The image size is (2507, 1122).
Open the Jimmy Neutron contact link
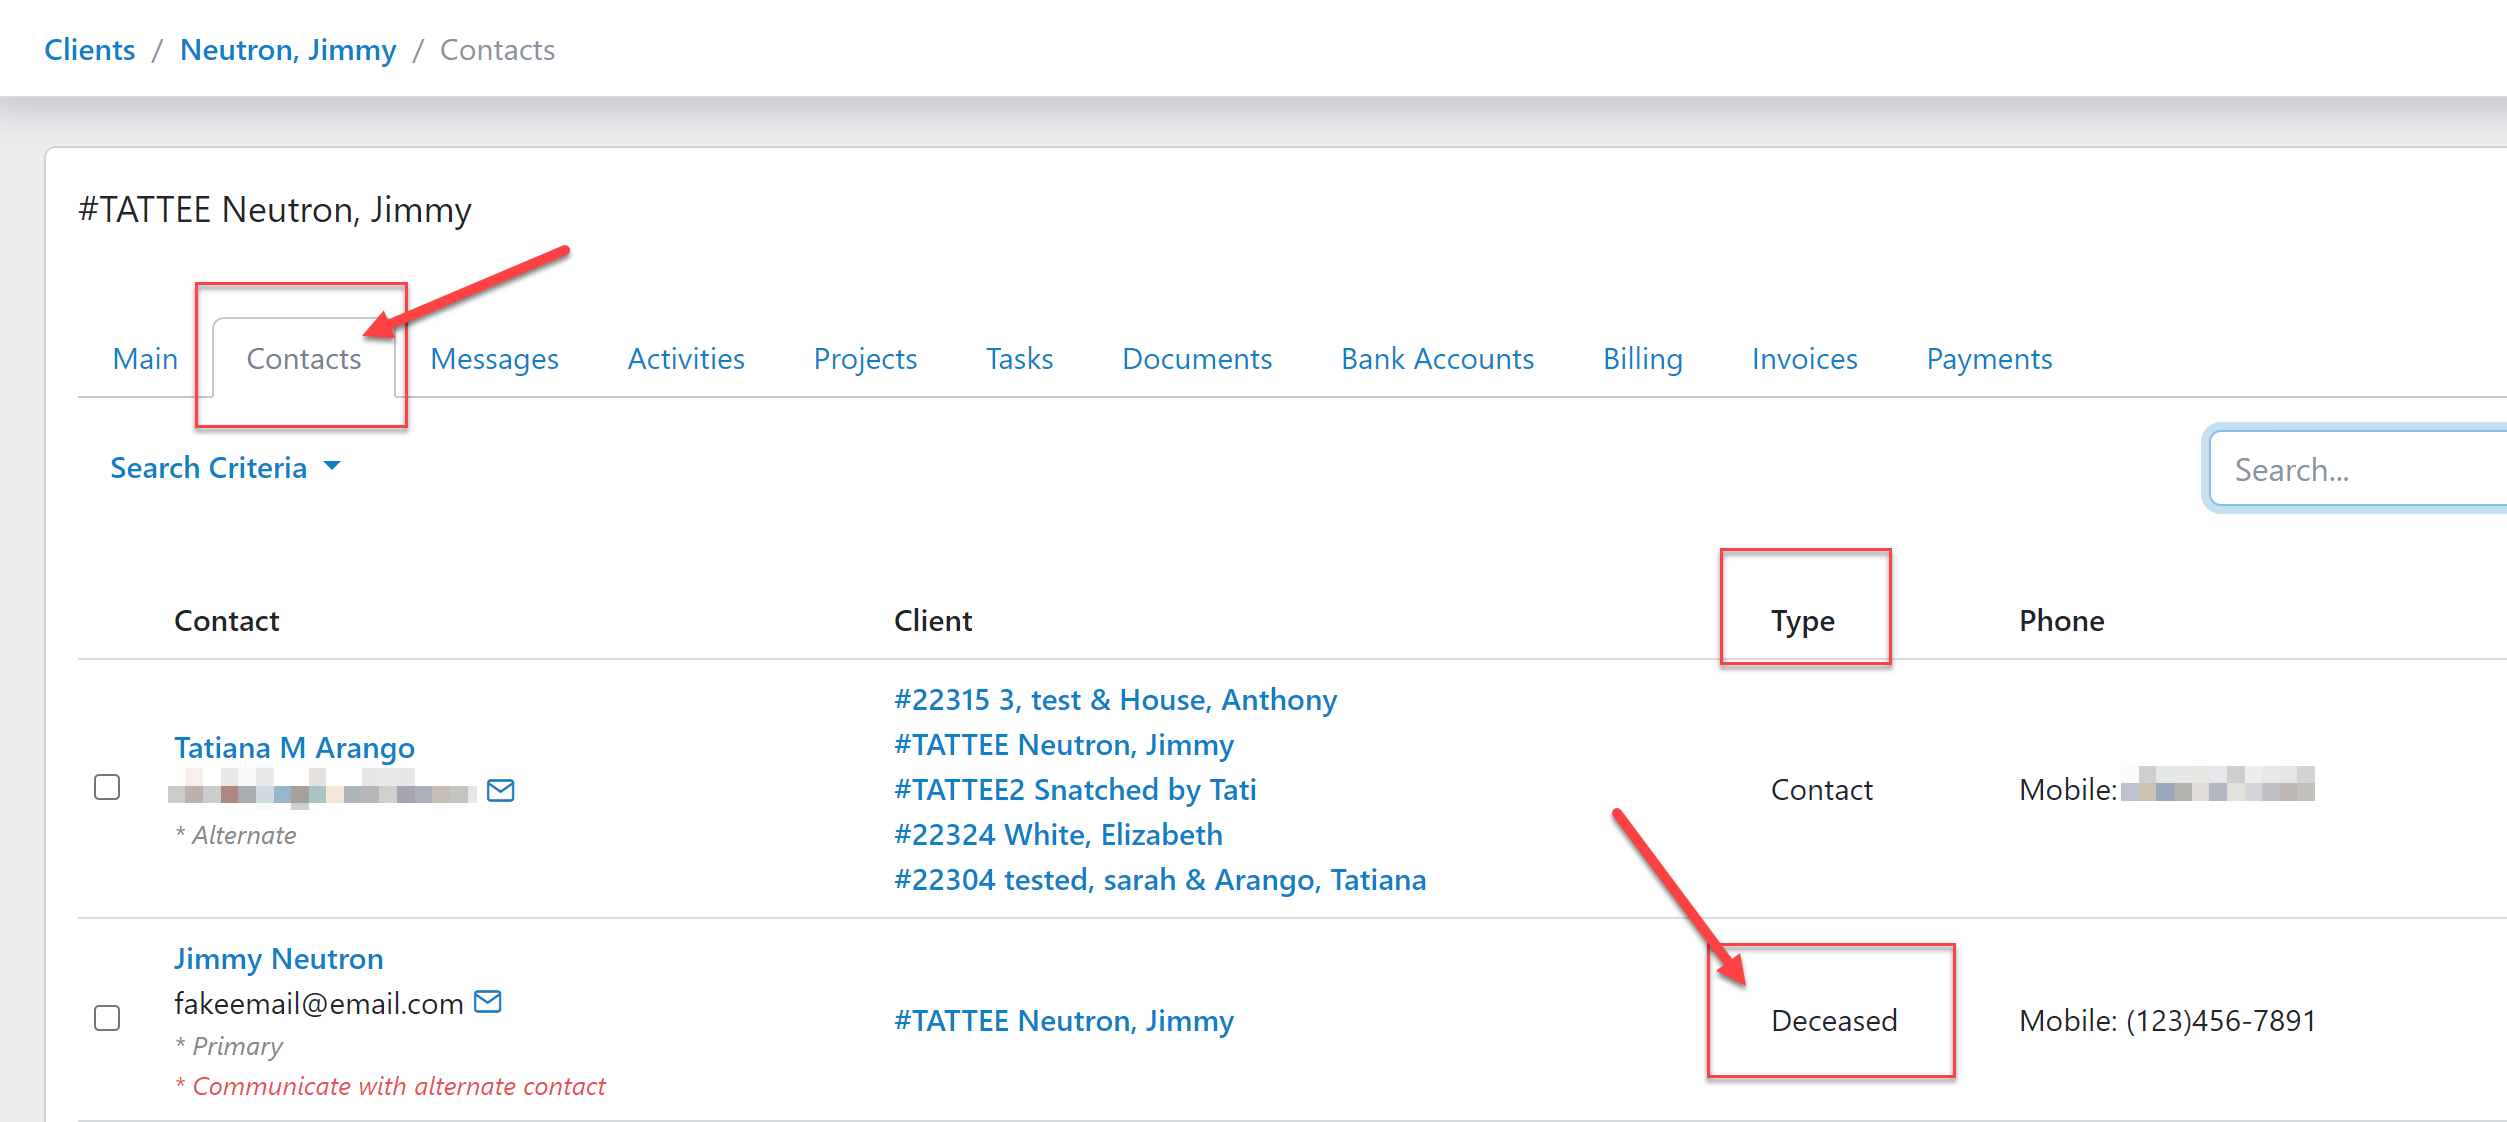278,959
